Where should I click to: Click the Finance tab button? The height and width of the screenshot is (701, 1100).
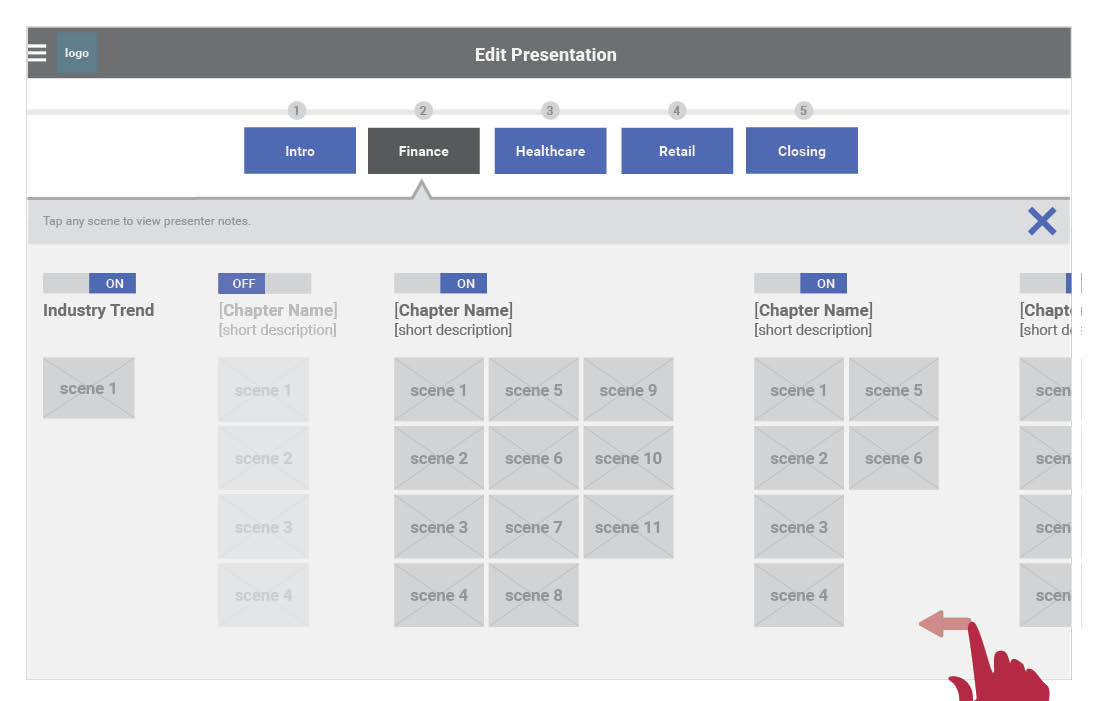(424, 151)
